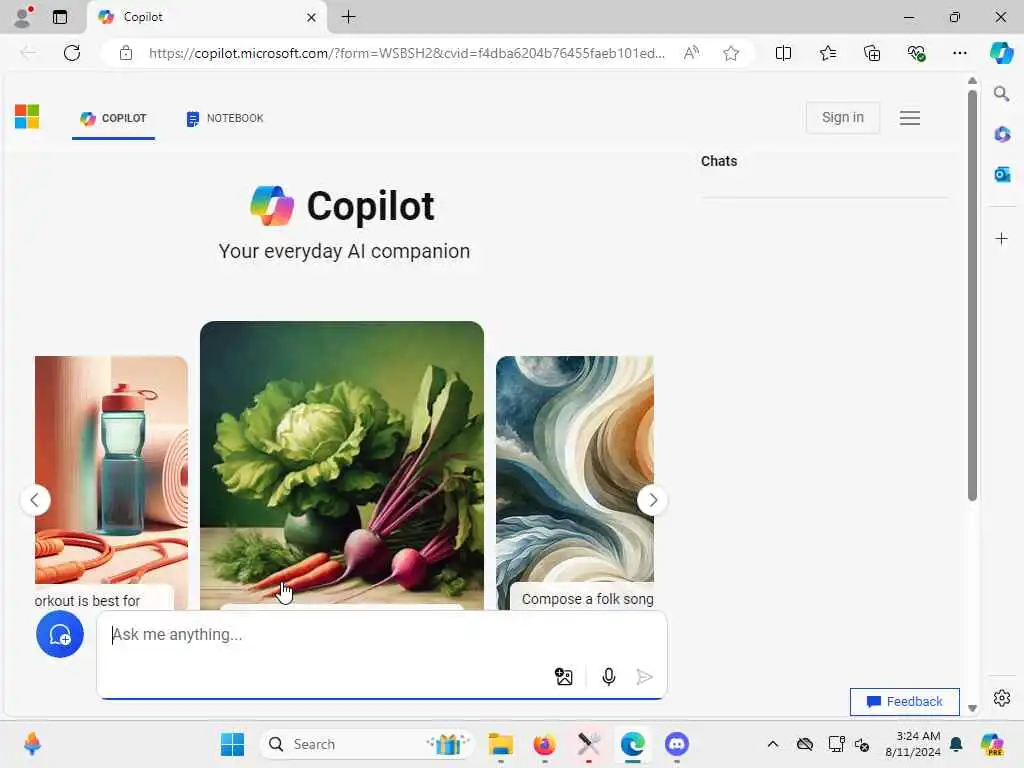Click the page vertical scrollbar

[x=972, y=295]
